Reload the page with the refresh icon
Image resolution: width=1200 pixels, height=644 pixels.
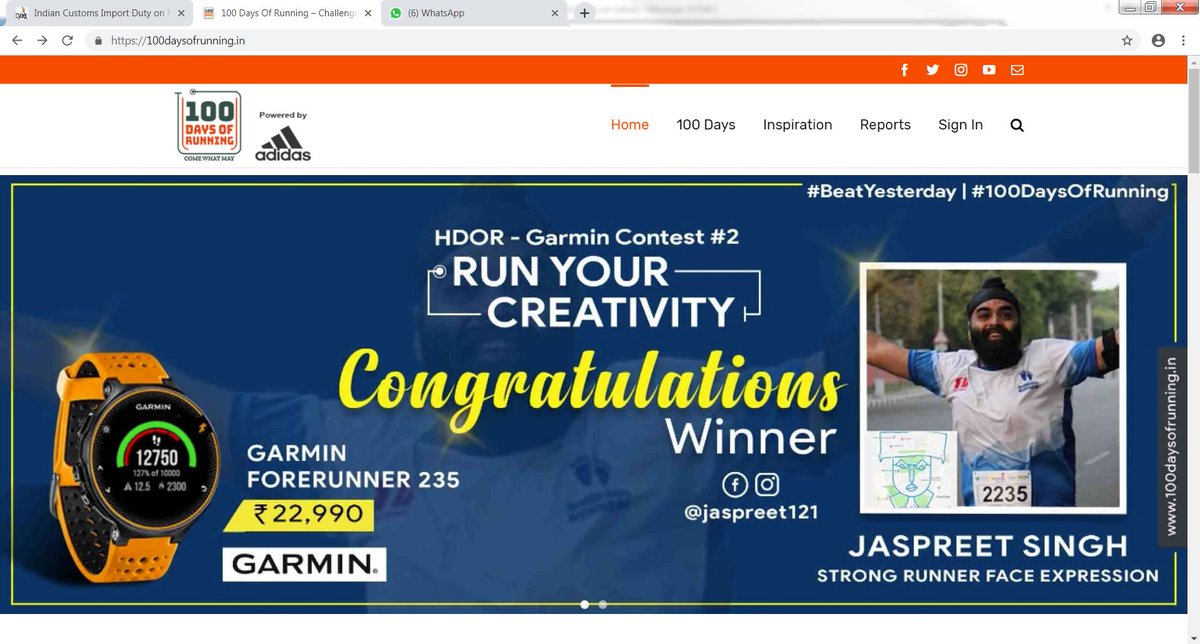[x=67, y=41]
